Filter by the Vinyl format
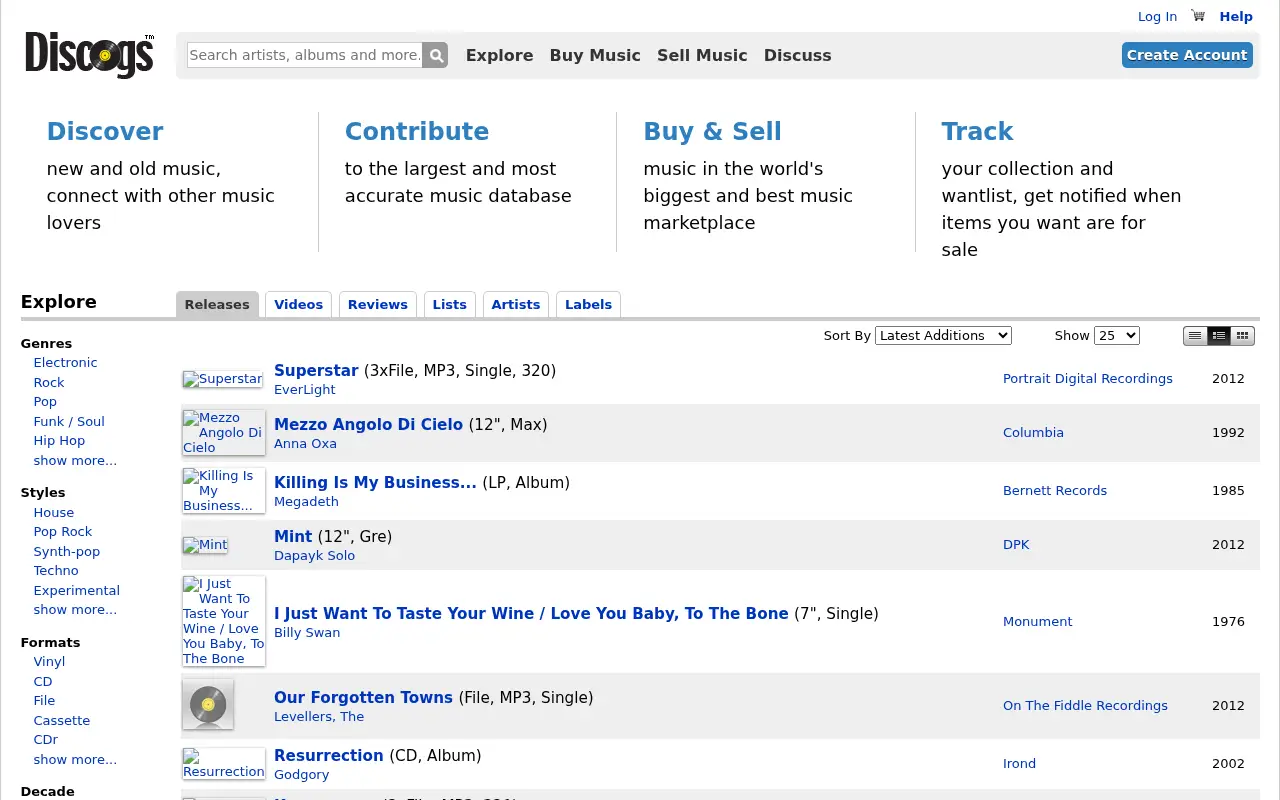 tap(49, 662)
